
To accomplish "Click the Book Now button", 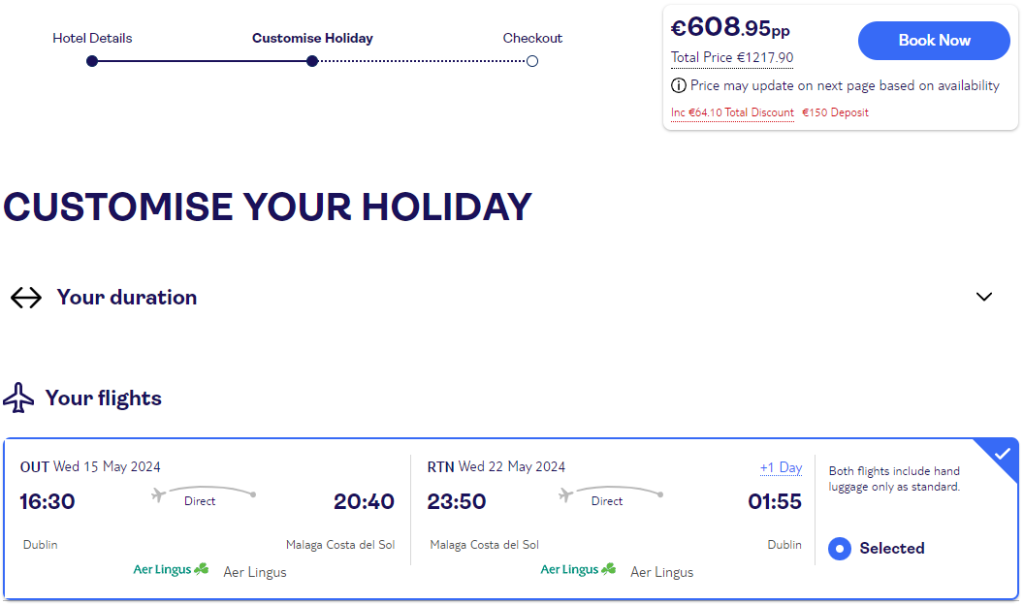I will point(934,41).
